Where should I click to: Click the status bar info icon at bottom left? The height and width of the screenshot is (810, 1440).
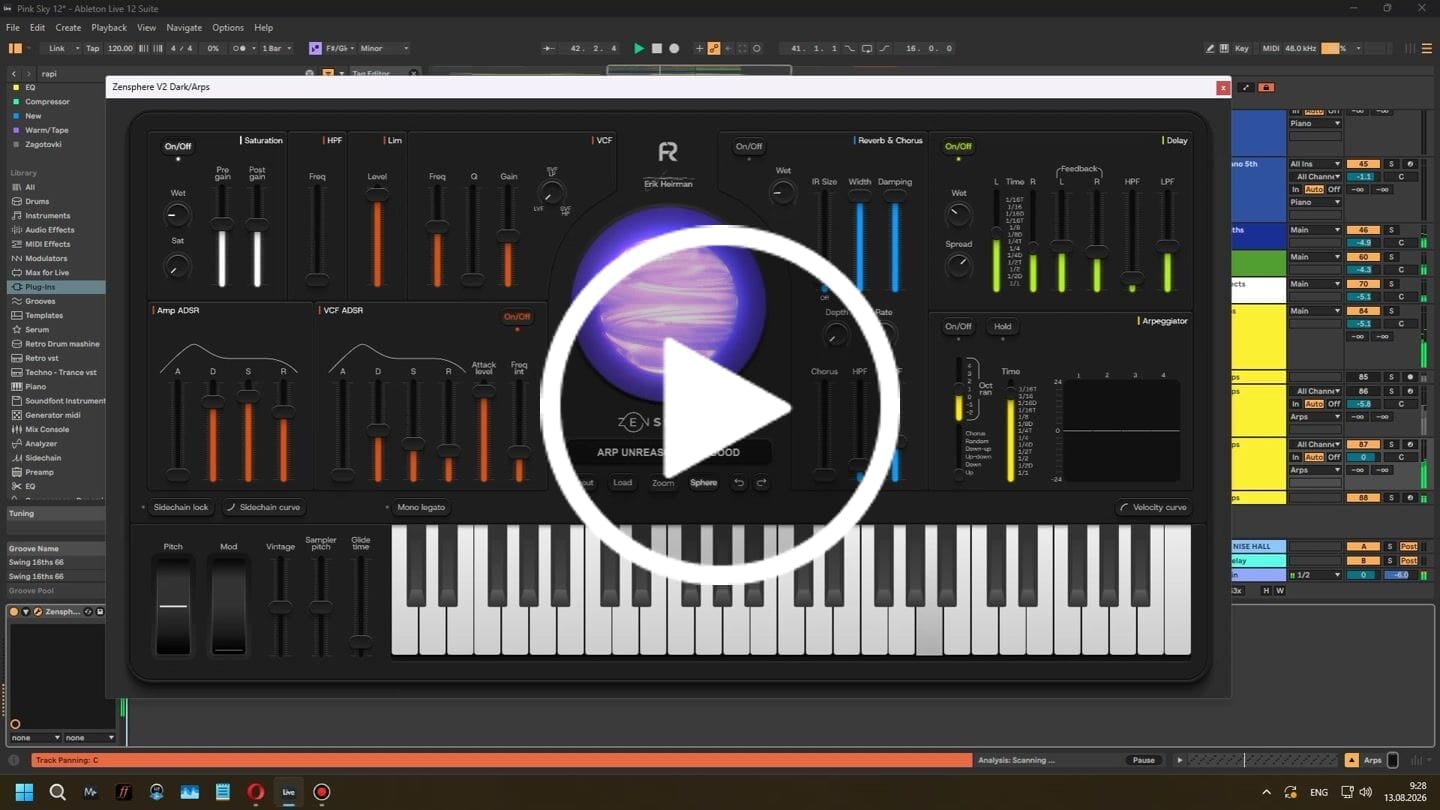[x=14, y=760]
